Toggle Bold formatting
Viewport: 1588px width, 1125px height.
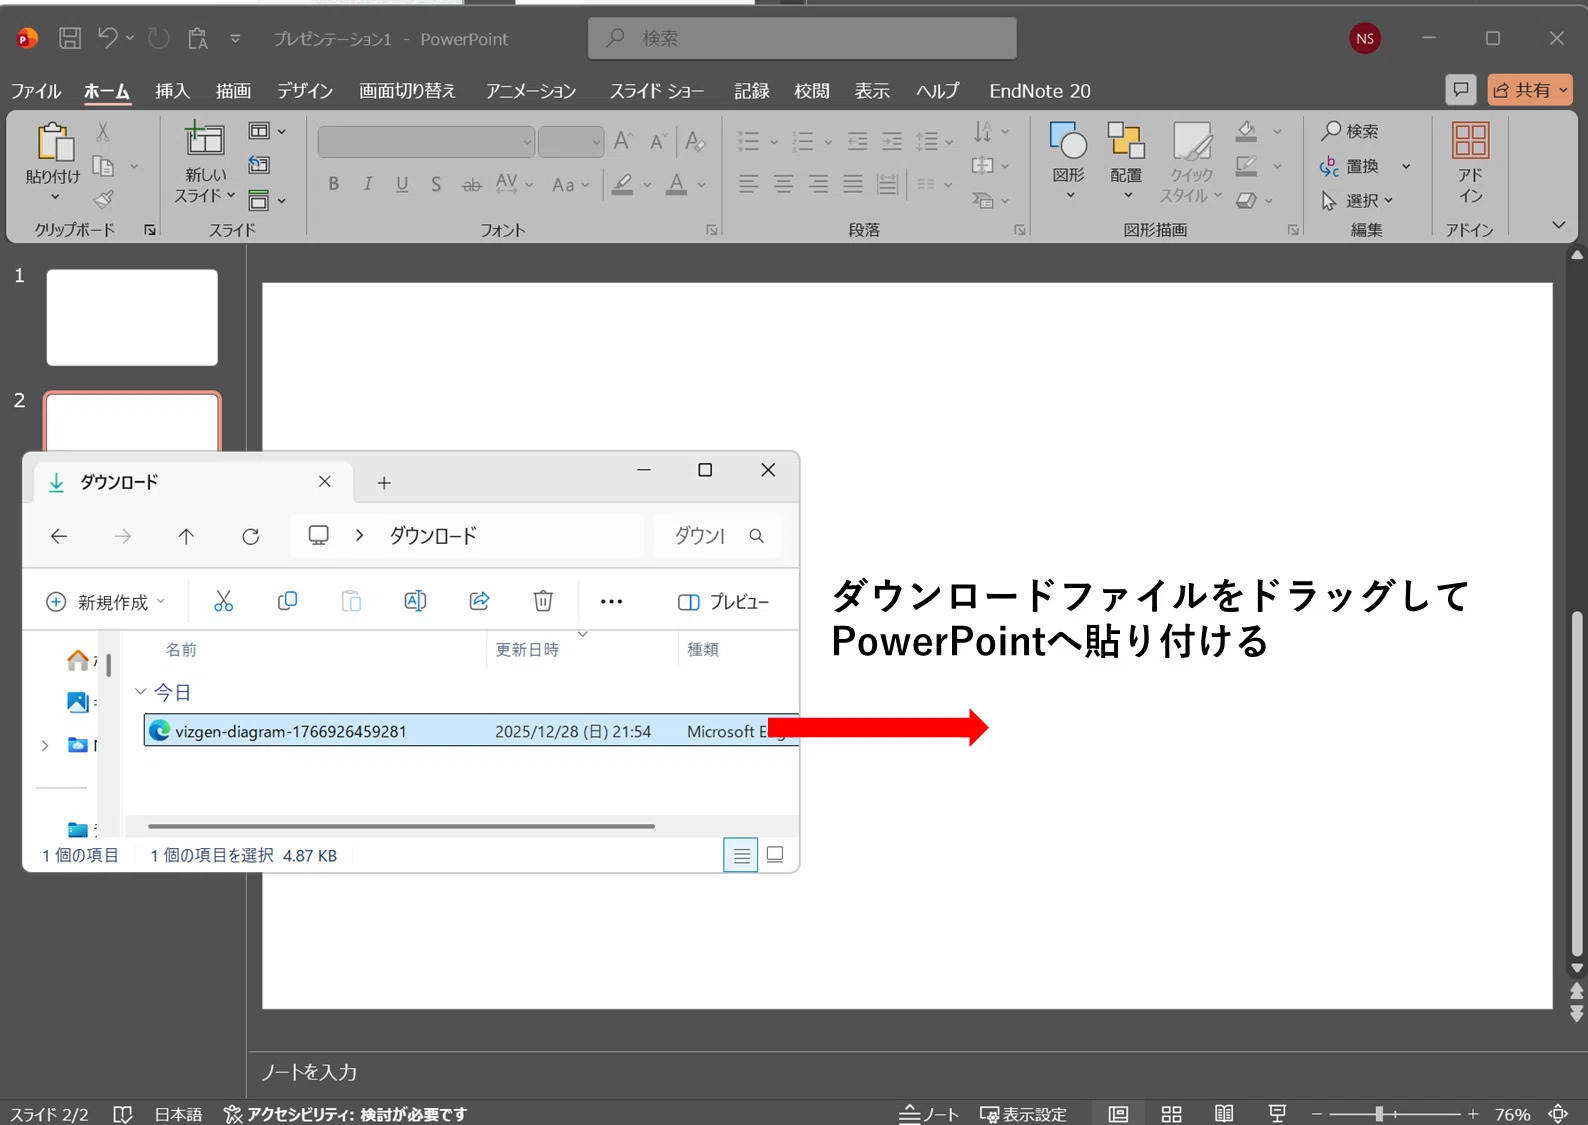(334, 184)
